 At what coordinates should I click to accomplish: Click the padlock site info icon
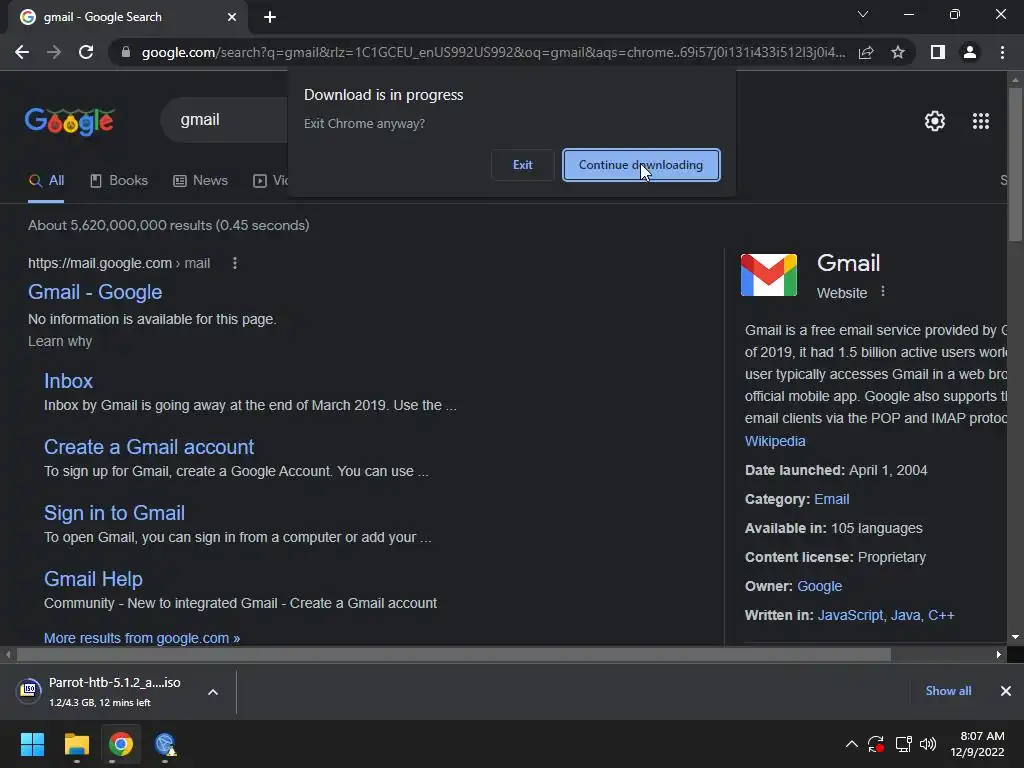pos(126,52)
